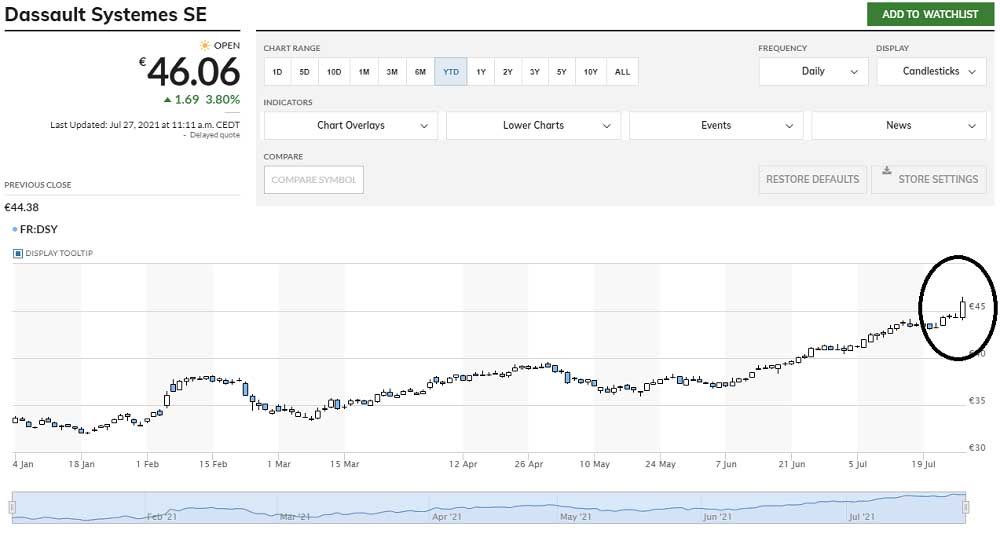Click the left handle of range slider
1000x541 pixels.
click(12, 508)
